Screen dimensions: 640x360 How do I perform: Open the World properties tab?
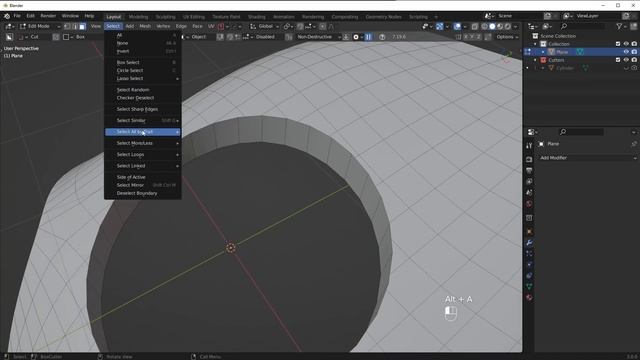click(529, 203)
